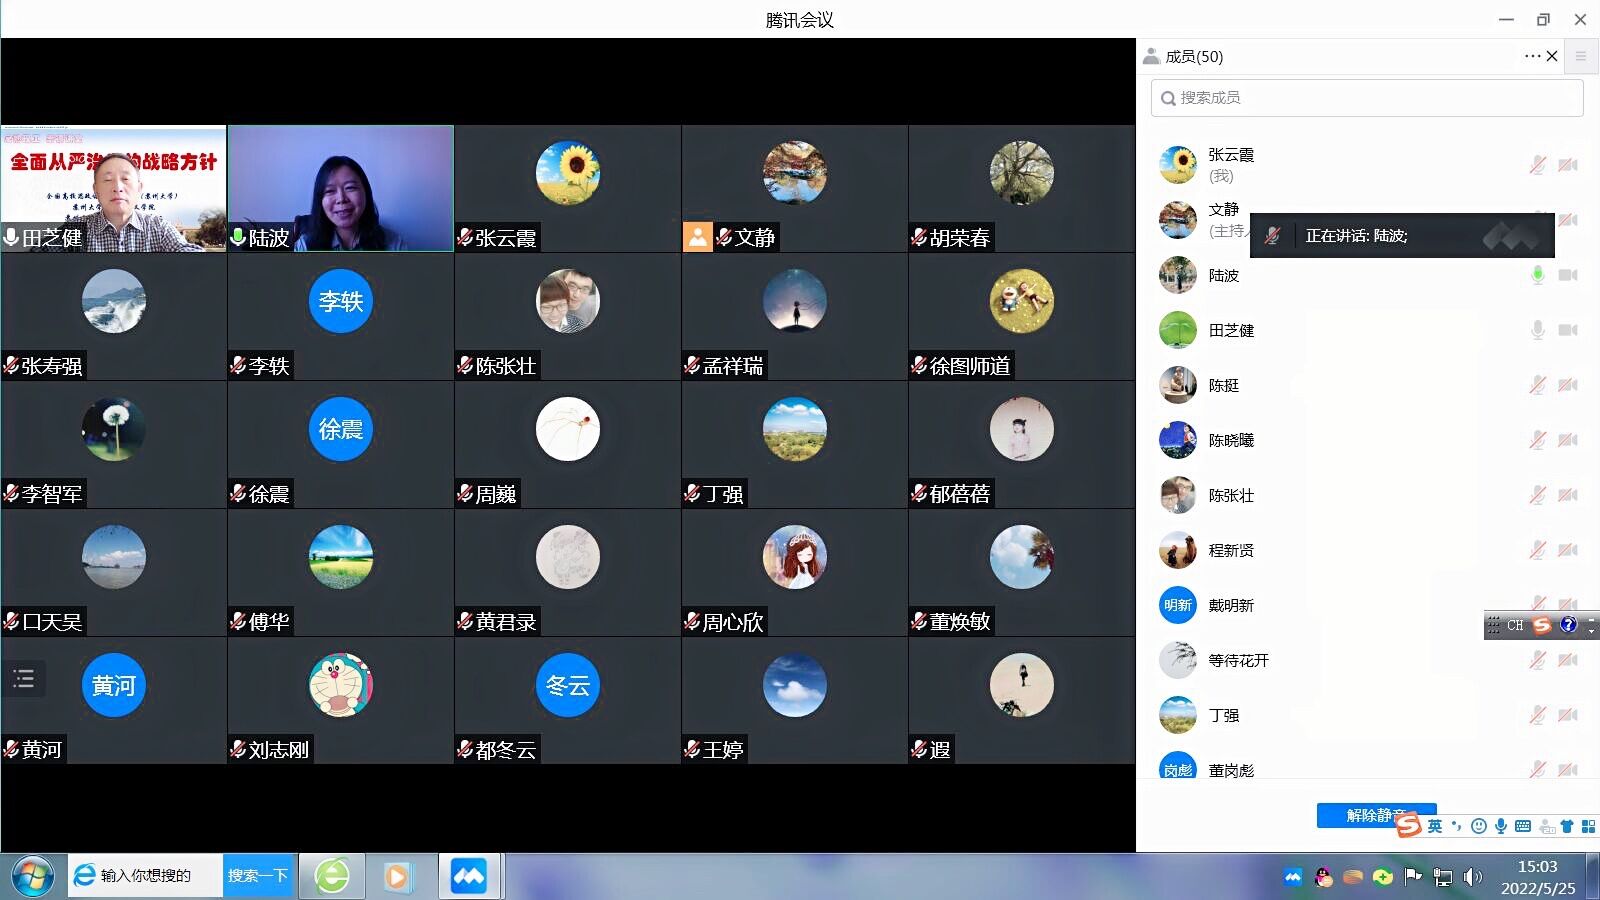Click the muted mic icon on 胡荣春's tile
1600x900 pixels.
(919, 238)
